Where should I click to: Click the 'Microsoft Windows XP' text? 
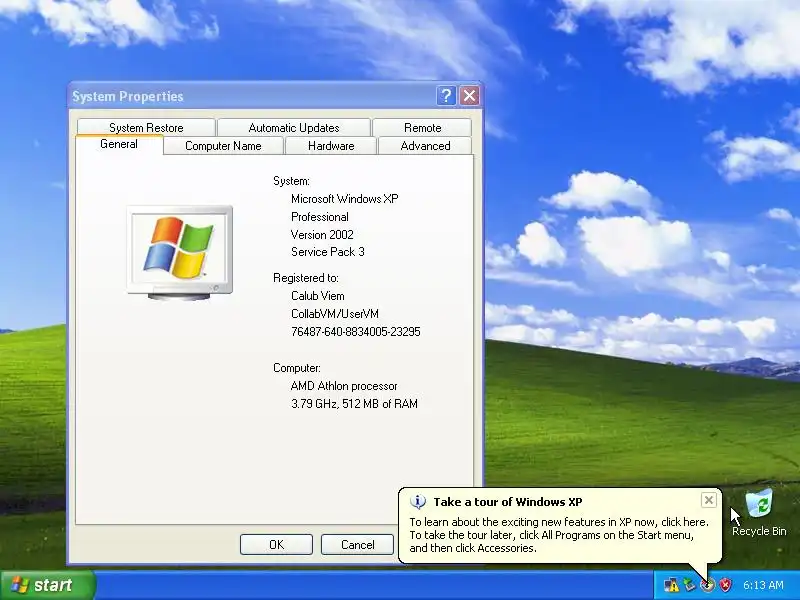(344, 198)
